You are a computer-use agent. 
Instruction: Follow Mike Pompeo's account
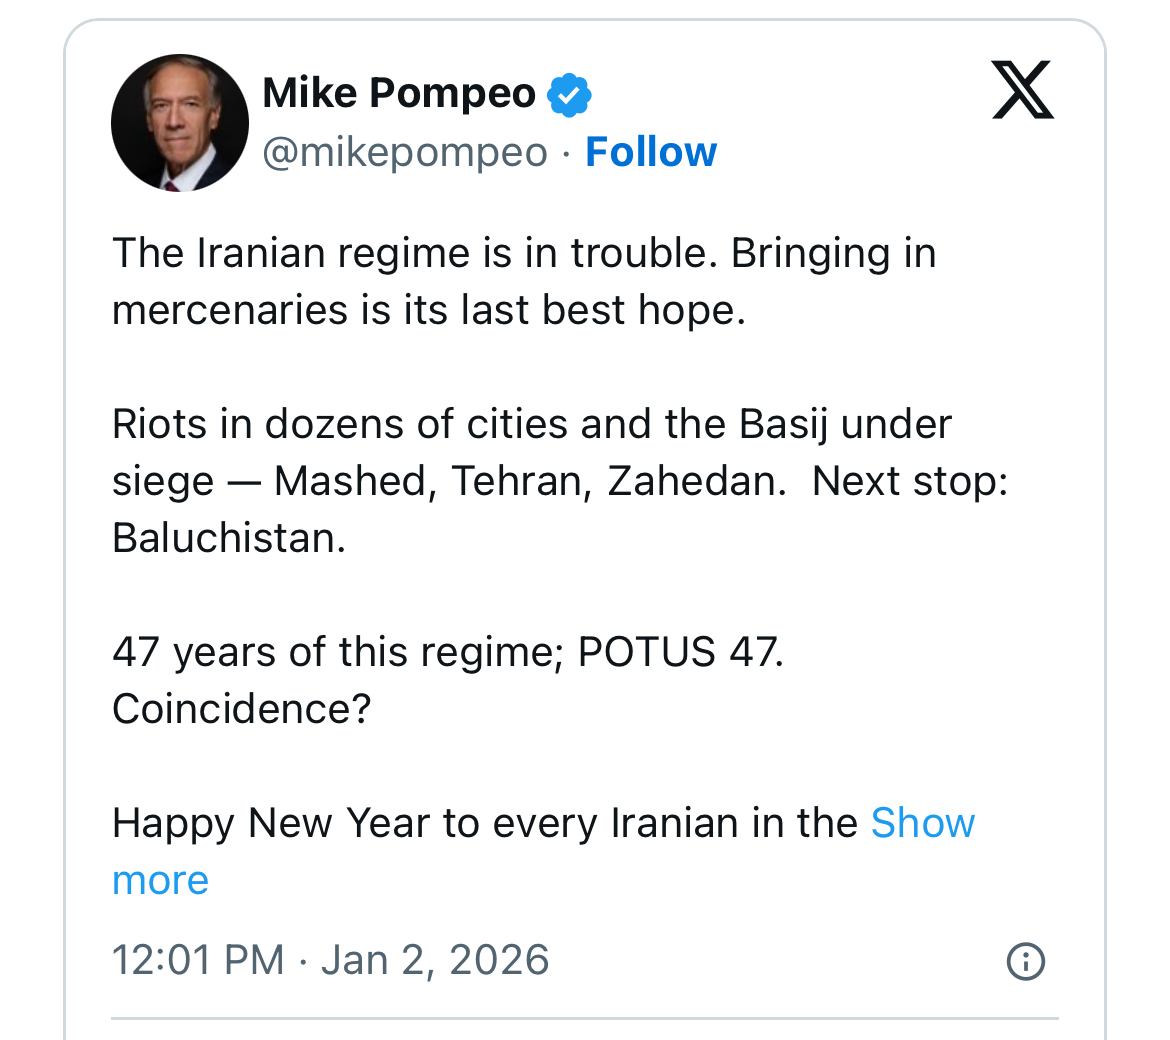click(651, 152)
